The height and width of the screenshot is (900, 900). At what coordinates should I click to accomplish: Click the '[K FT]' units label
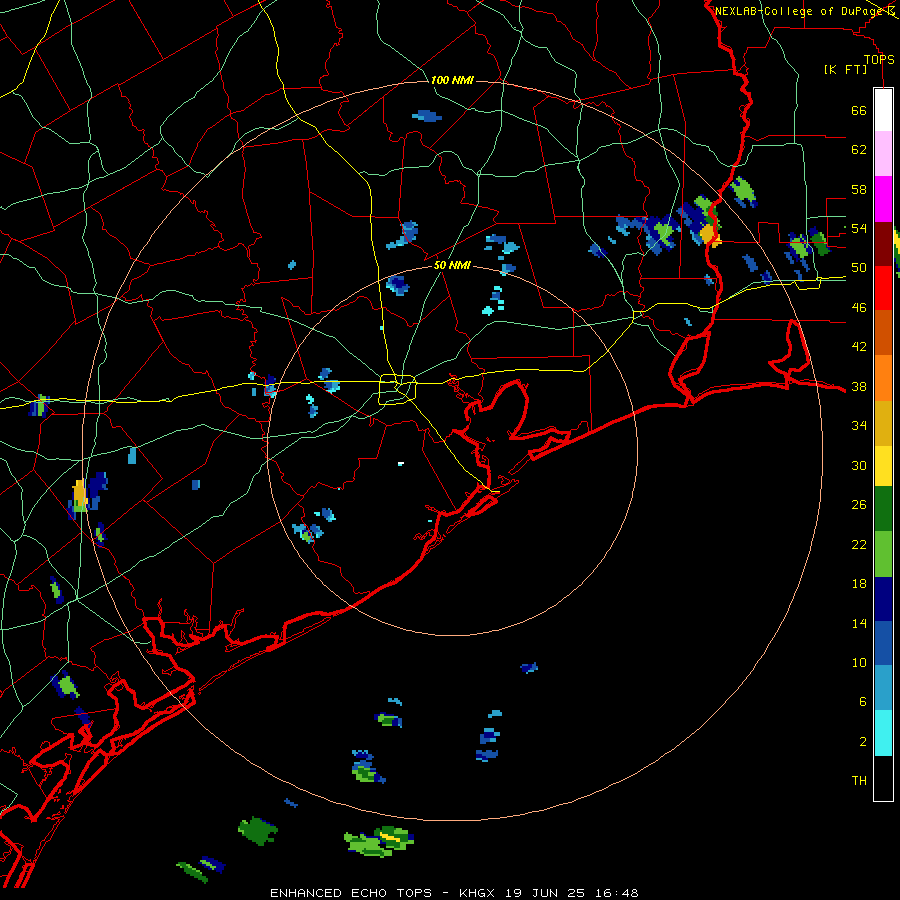point(845,69)
